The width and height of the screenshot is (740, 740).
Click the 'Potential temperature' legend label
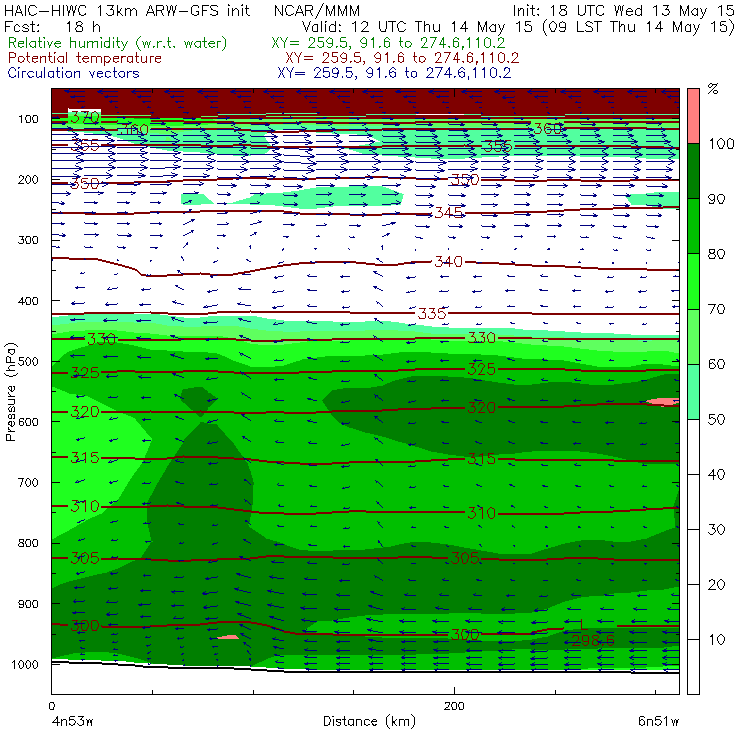coord(84,58)
